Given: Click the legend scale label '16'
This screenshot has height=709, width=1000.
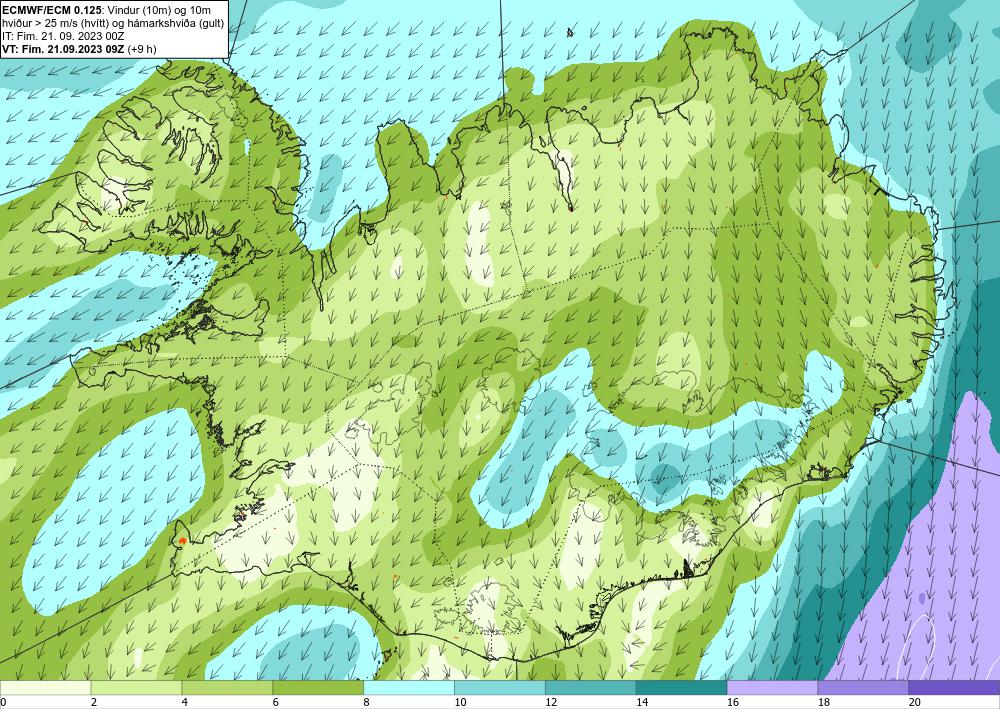Looking at the screenshot, I should click(x=733, y=703).
